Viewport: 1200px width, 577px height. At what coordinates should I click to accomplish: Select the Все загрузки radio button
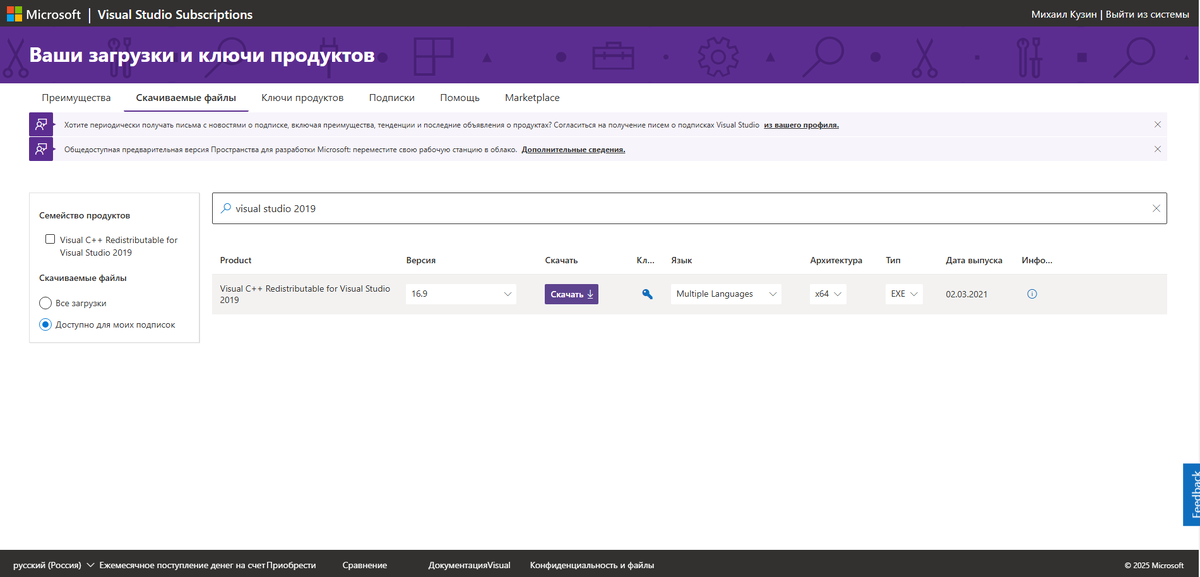[44, 302]
